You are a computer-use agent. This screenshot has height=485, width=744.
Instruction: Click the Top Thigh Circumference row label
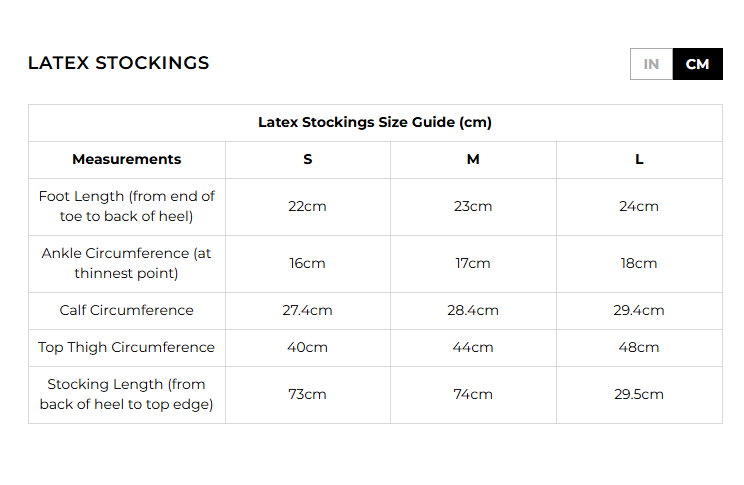click(127, 347)
